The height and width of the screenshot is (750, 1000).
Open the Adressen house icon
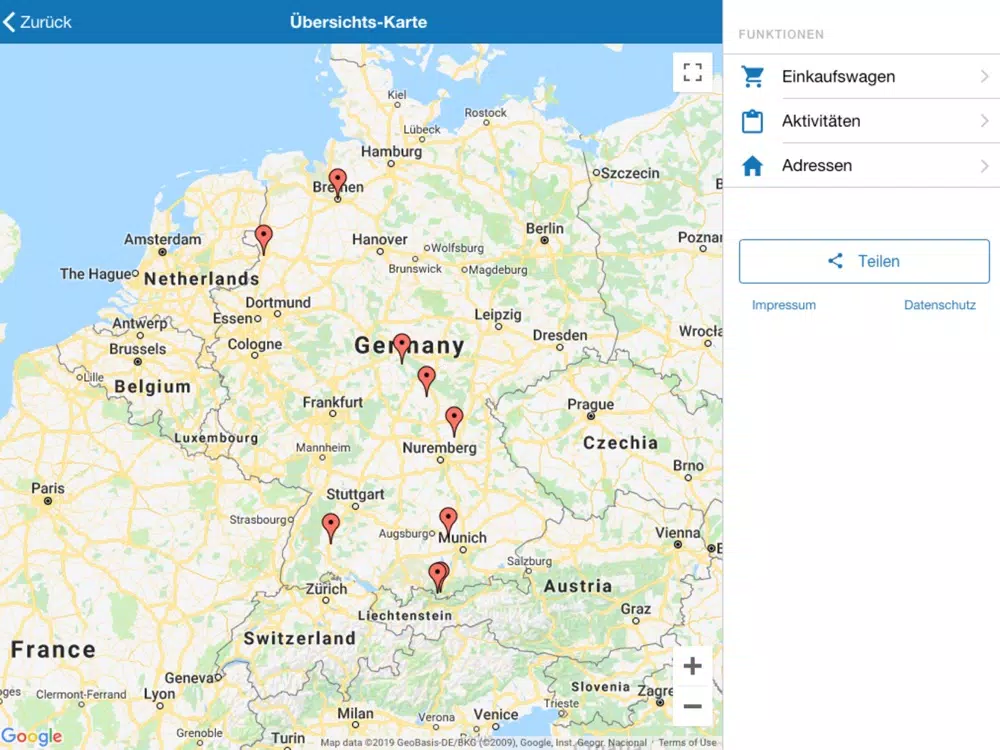point(753,166)
